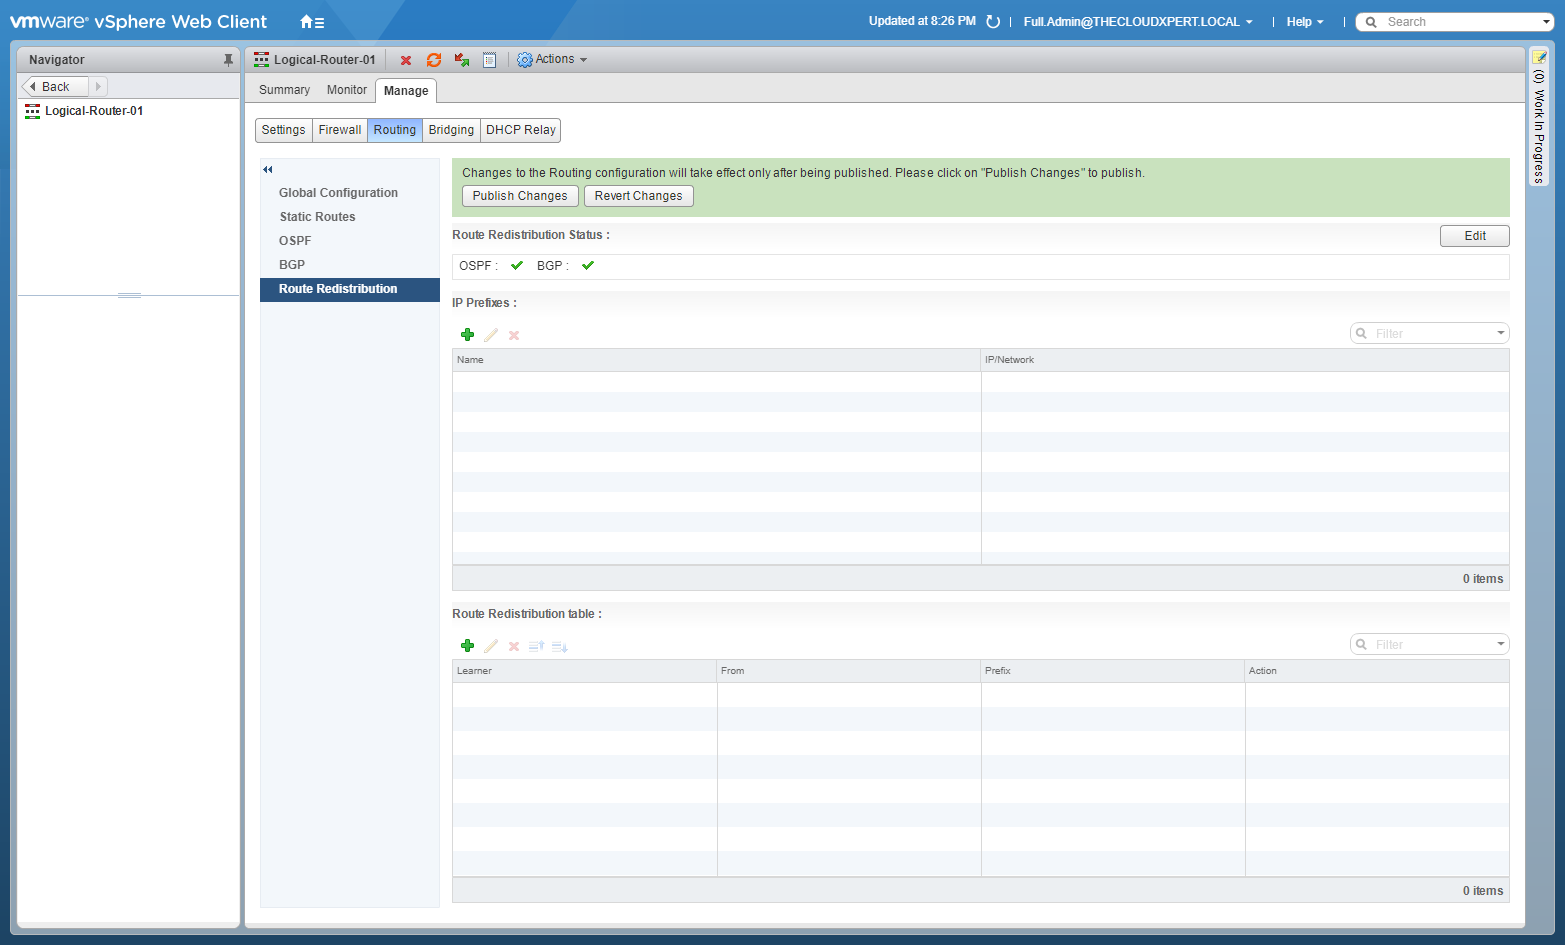Go to the vSphere home icon

click(311, 22)
